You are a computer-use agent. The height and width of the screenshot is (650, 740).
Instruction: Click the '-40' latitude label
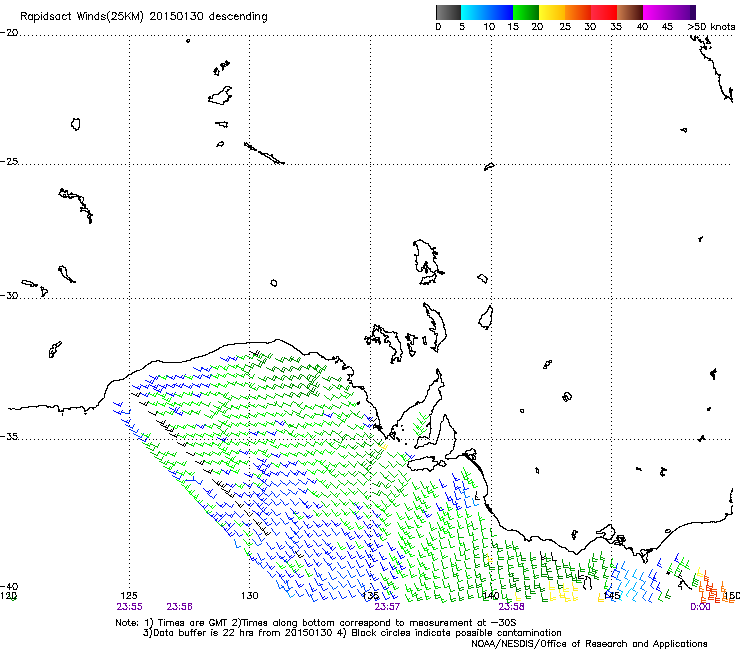tap(9, 586)
